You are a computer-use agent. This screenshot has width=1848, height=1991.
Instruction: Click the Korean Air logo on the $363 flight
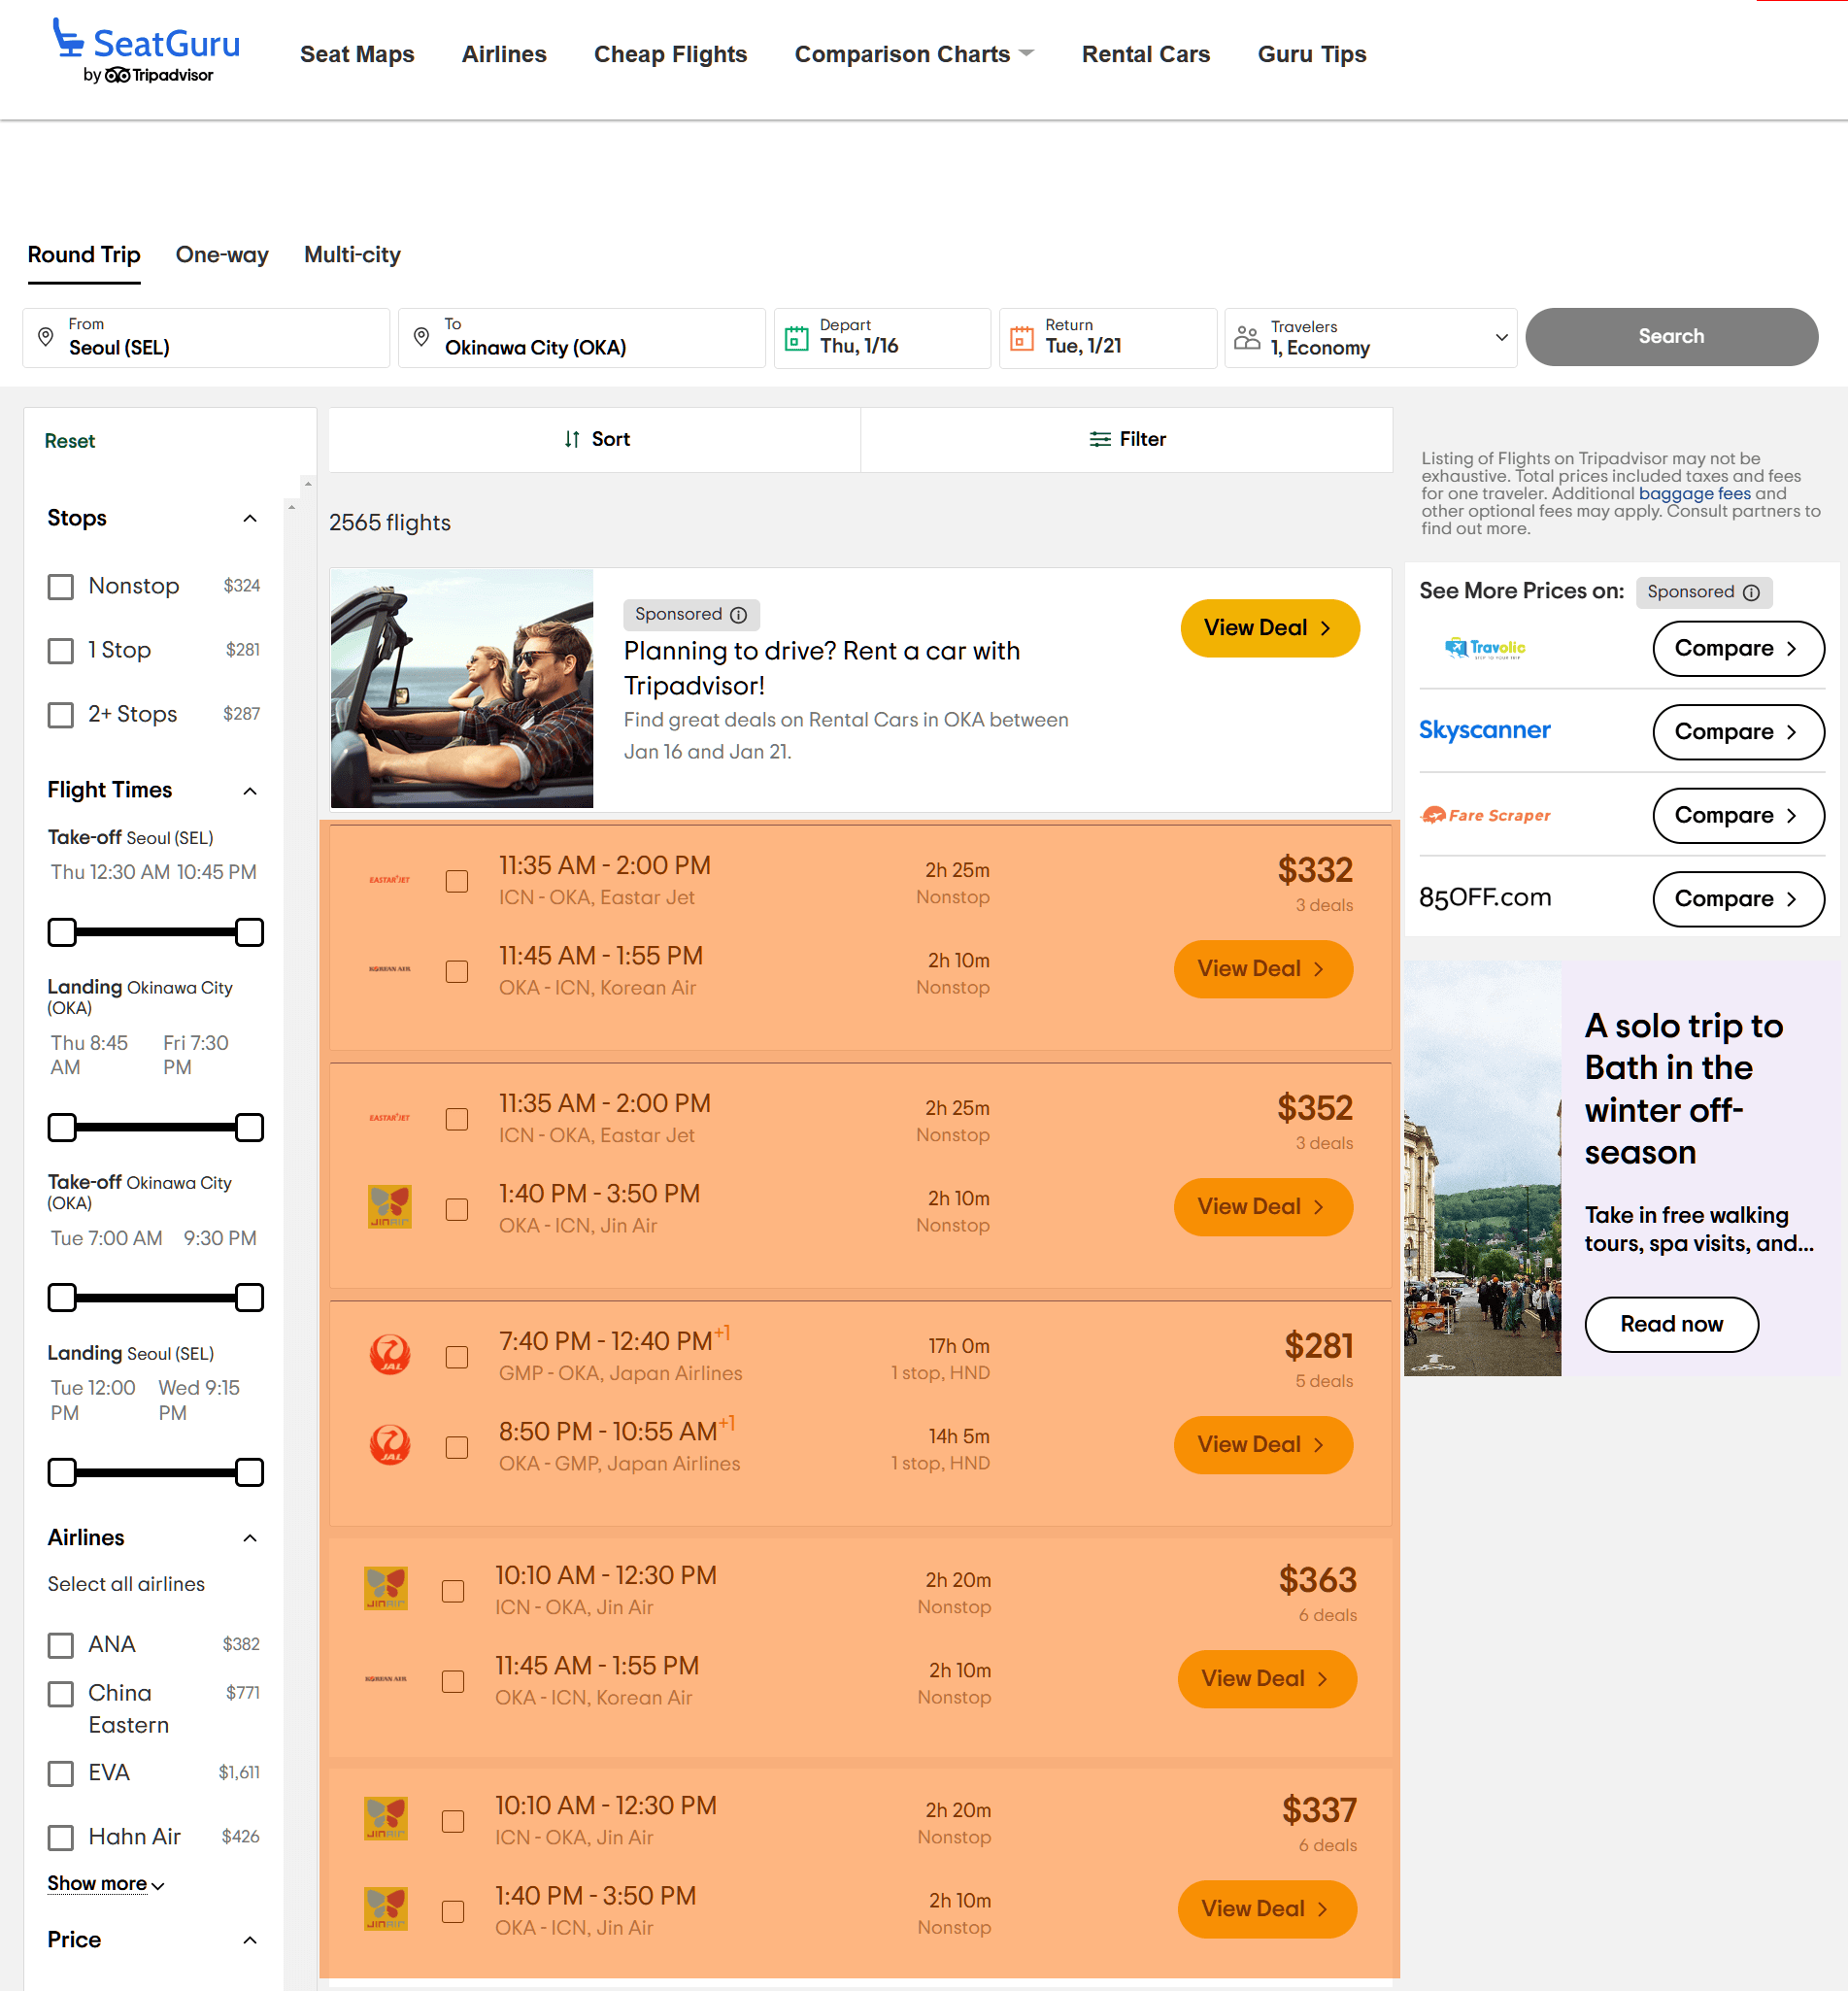coord(385,1679)
